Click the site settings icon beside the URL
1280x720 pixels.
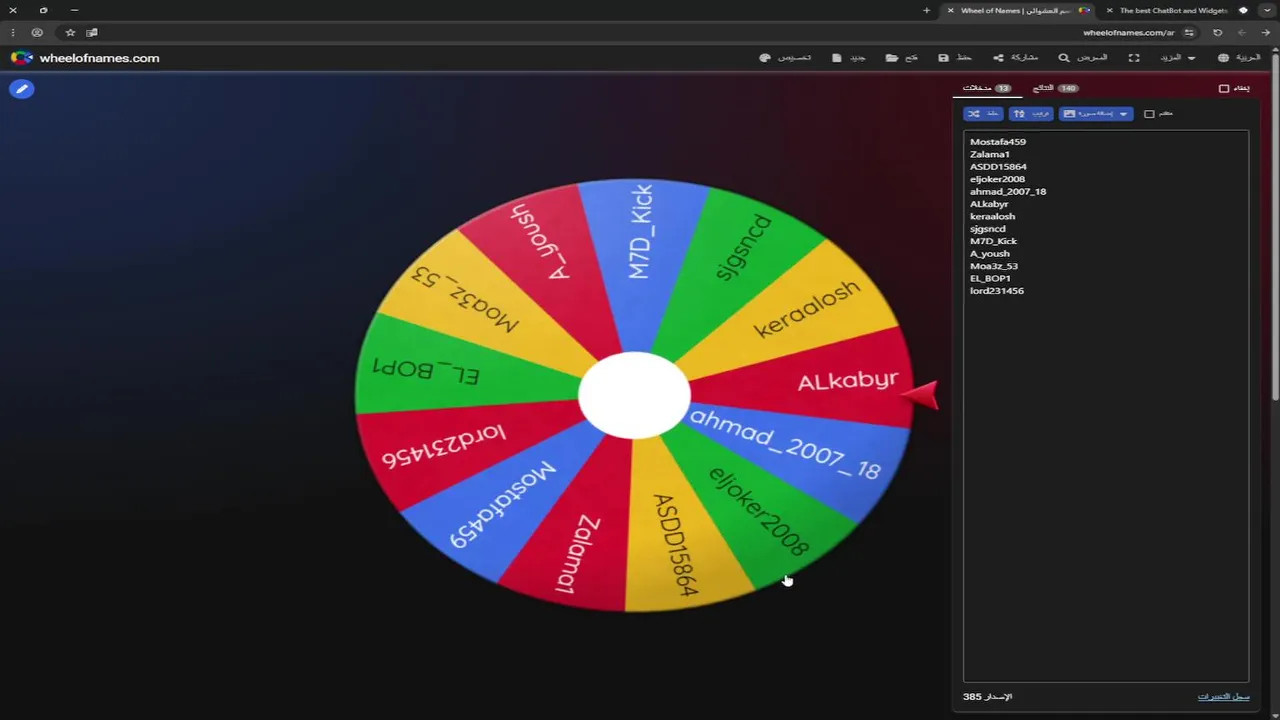(x=1189, y=33)
